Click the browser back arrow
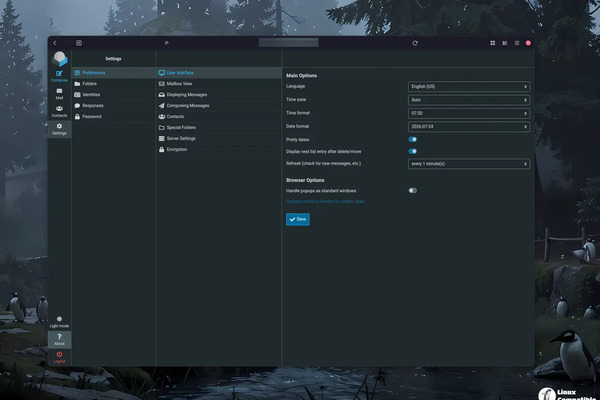 pyautogui.click(x=55, y=43)
